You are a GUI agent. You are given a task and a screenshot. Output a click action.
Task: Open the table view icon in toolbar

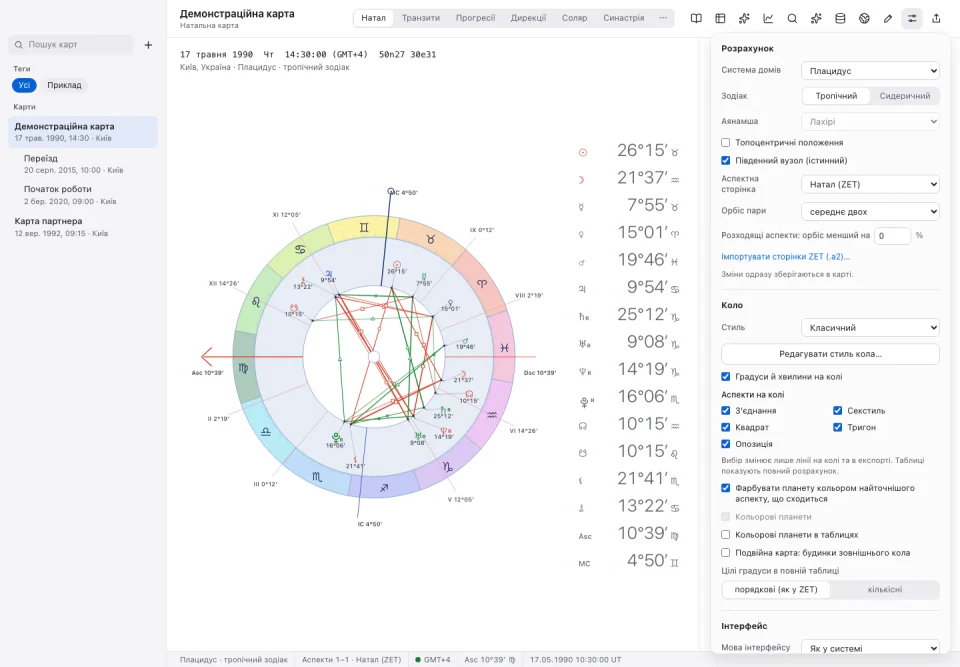click(x=720, y=18)
